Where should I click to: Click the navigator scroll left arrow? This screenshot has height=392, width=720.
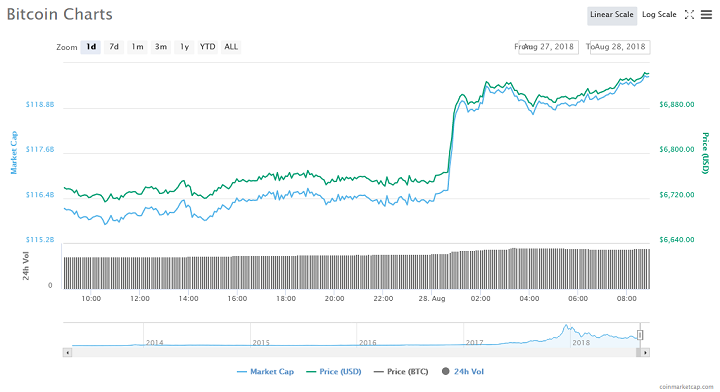(68, 353)
